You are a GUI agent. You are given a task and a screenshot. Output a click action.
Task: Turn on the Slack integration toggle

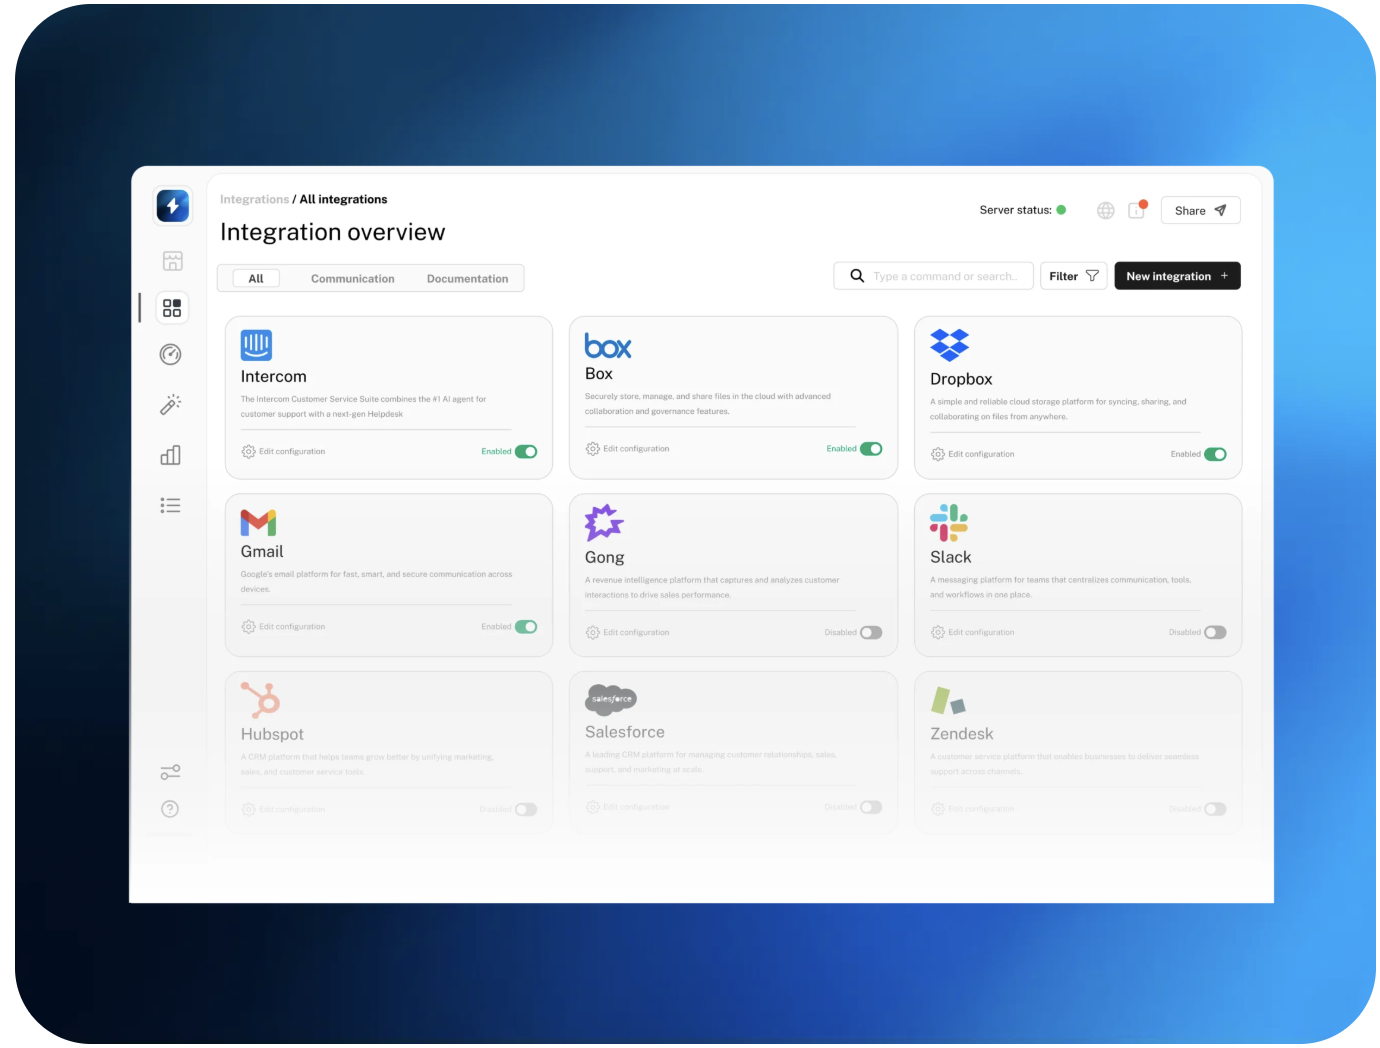point(1215,633)
